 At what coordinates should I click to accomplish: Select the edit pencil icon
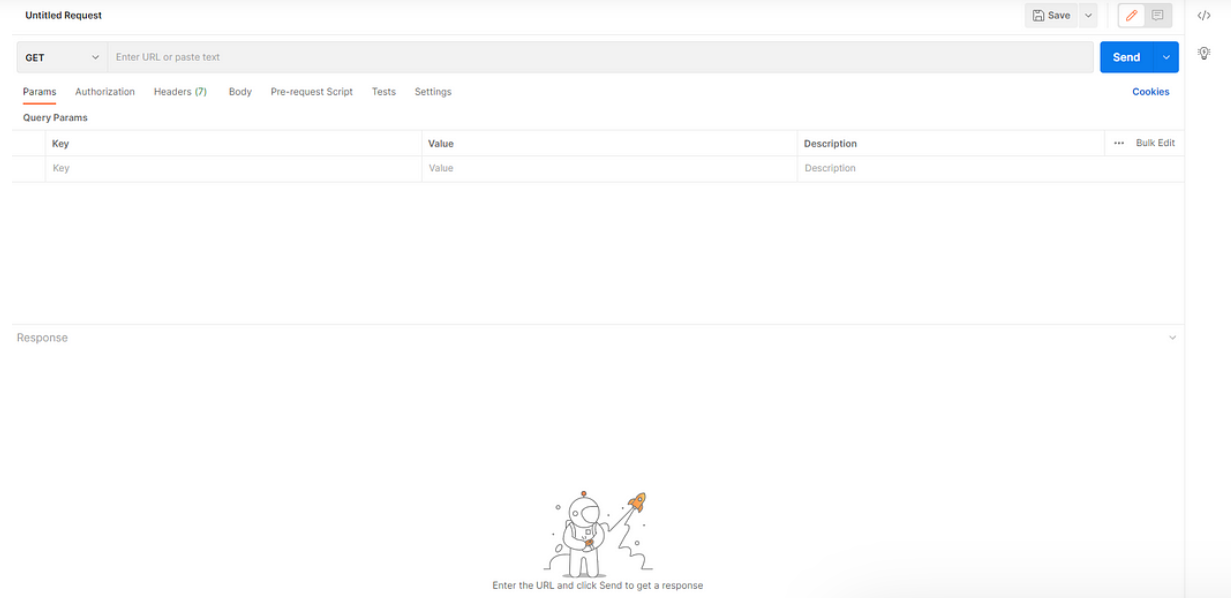[1132, 15]
